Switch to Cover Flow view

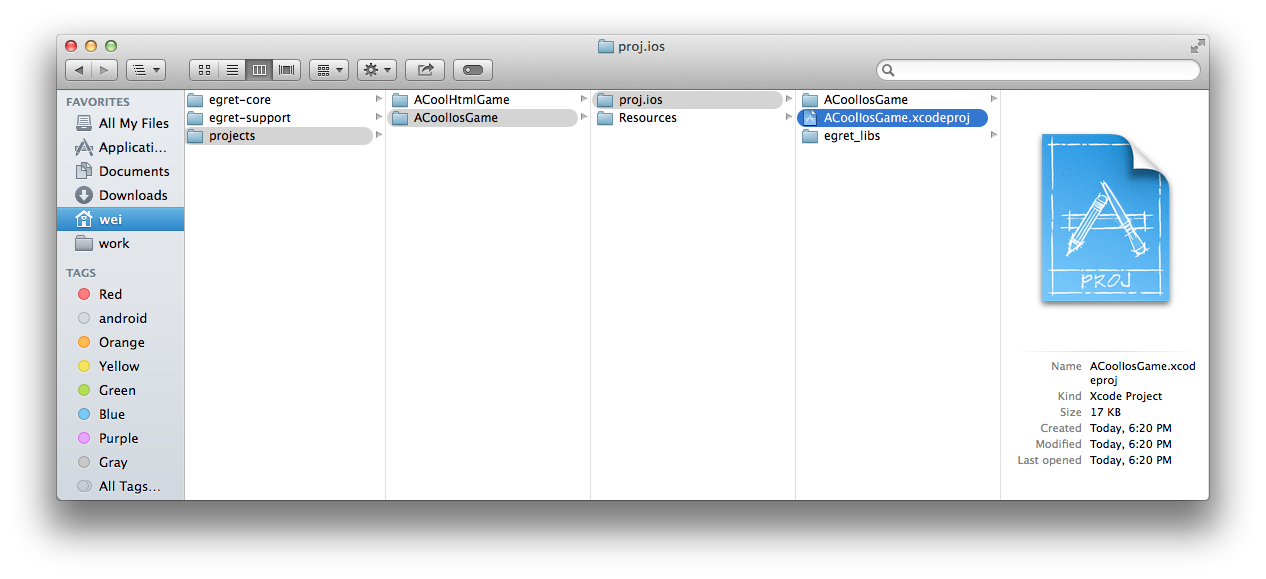[x=287, y=70]
